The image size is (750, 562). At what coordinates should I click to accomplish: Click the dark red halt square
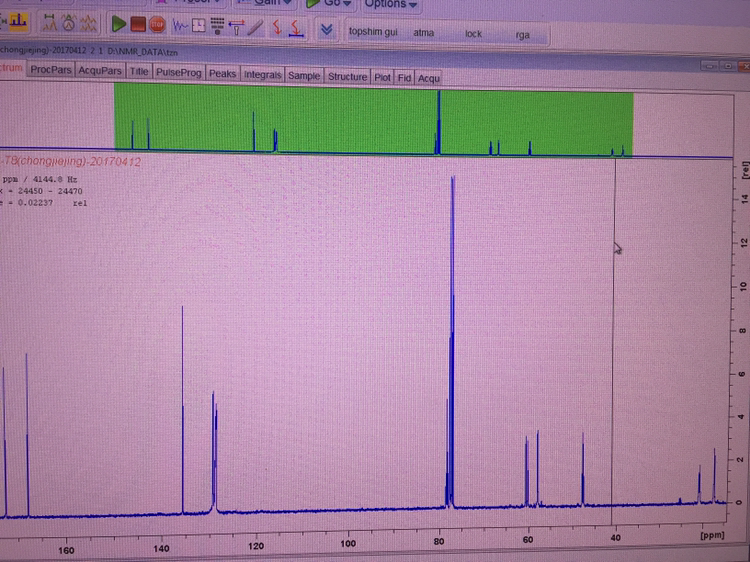tap(138, 24)
